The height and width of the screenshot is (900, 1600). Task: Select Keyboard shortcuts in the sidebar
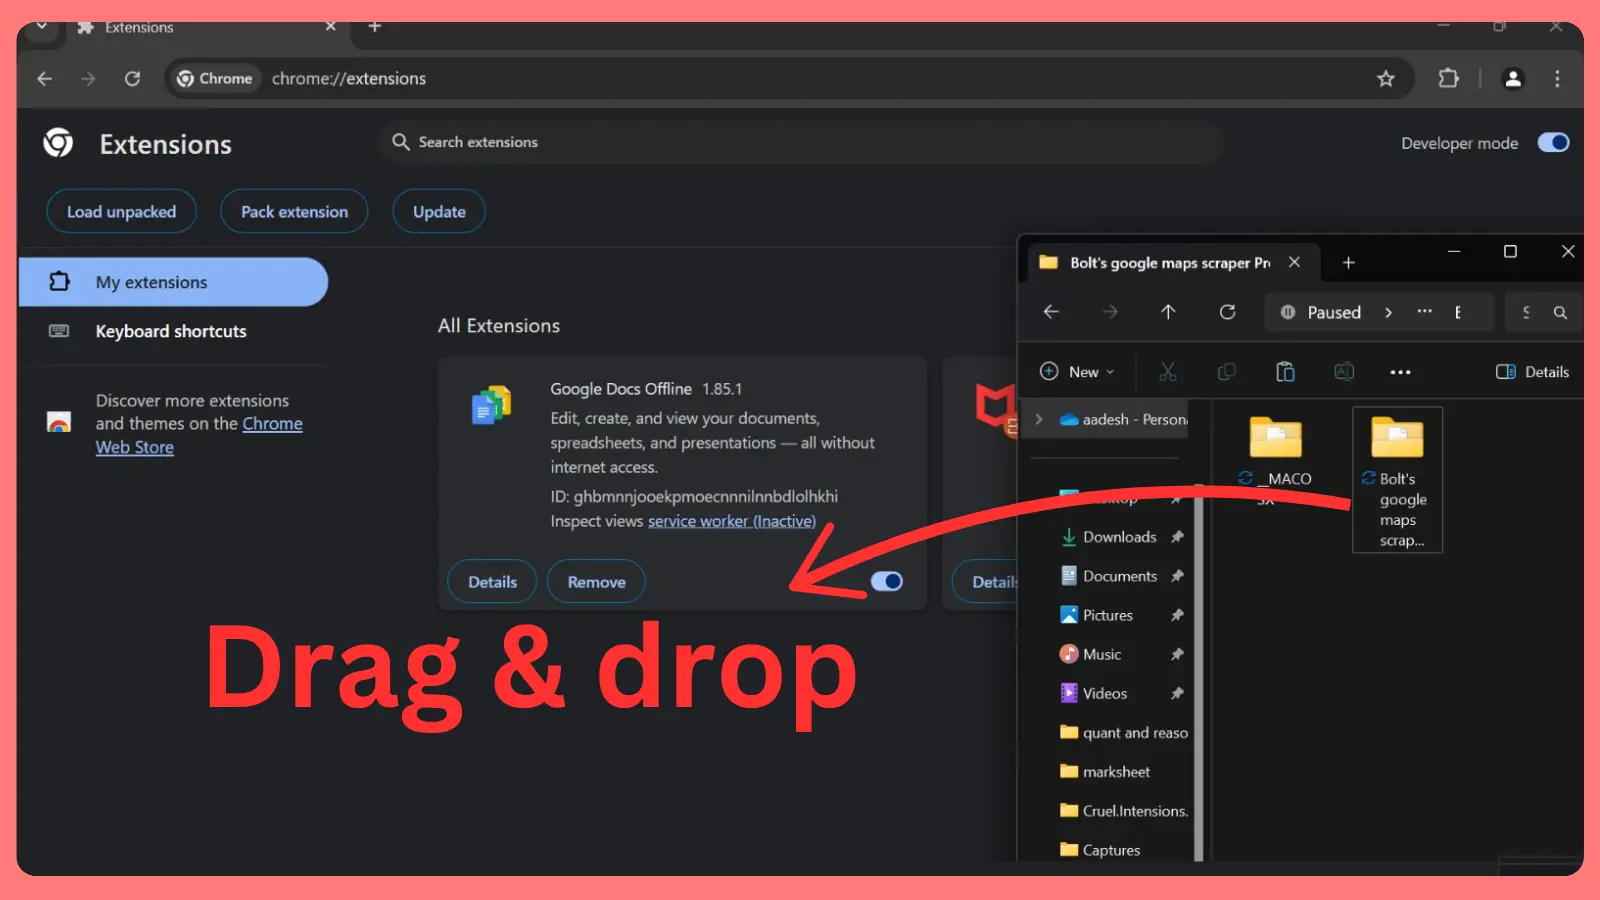pos(170,331)
